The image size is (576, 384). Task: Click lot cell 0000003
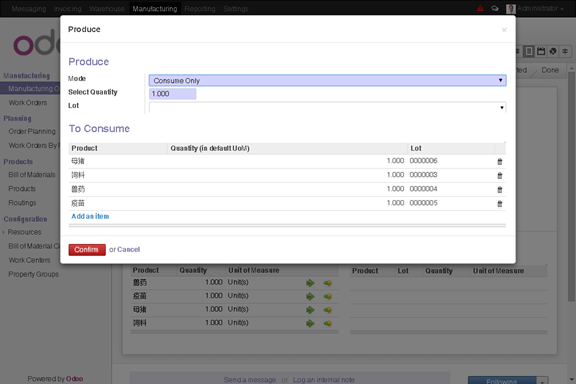click(x=424, y=175)
